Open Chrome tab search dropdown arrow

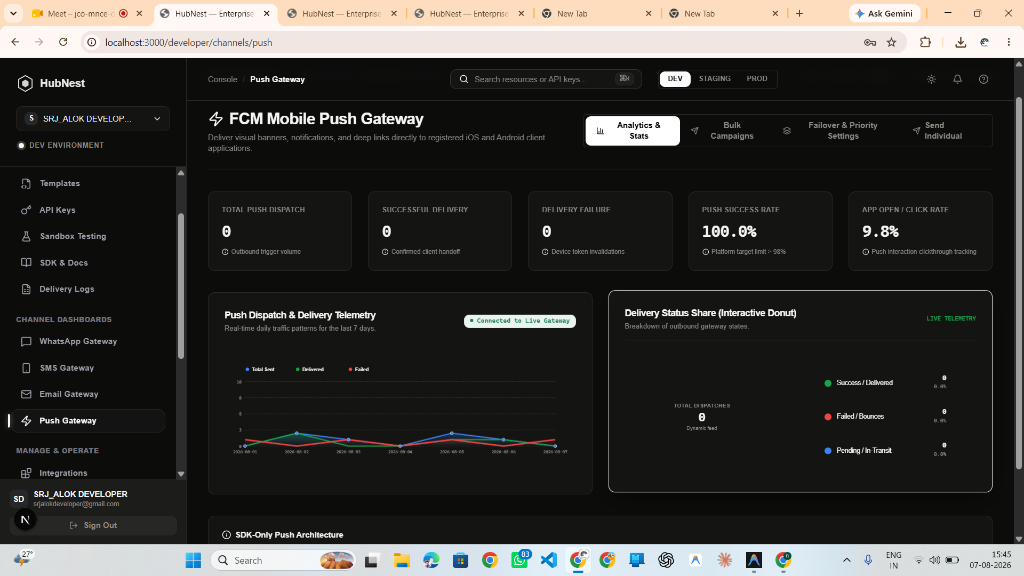click(x=13, y=13)
